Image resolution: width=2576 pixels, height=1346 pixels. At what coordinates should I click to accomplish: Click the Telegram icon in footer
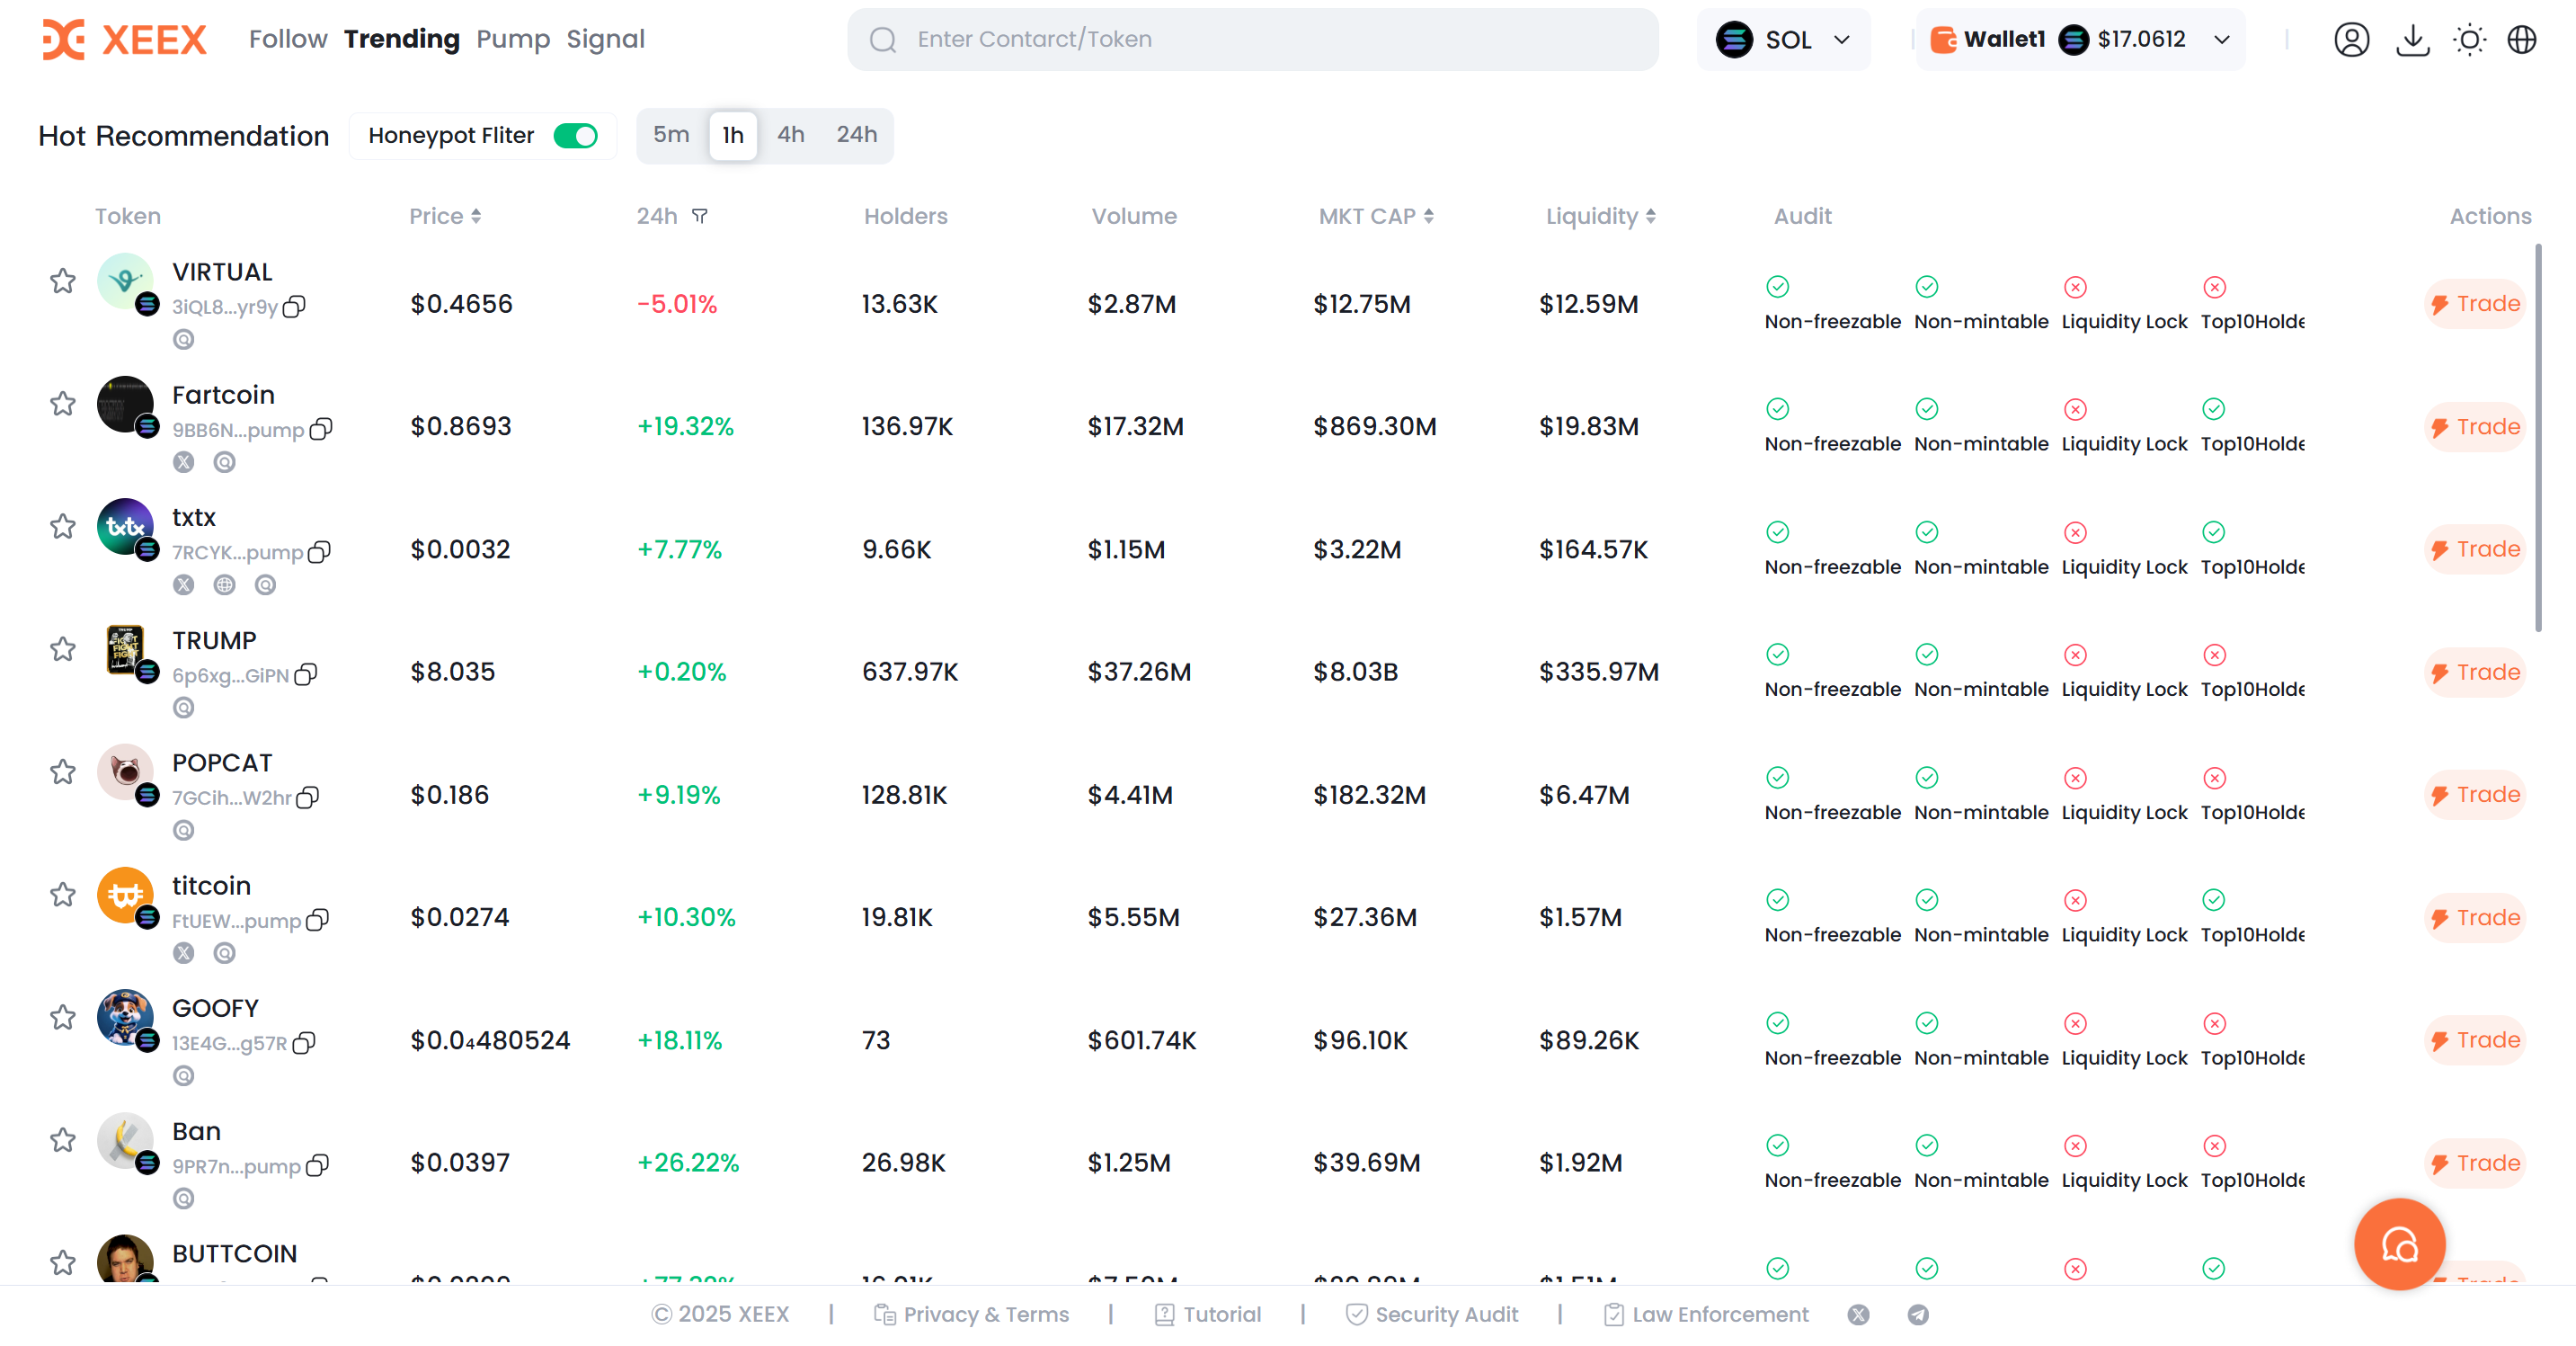[1917, 1314]
